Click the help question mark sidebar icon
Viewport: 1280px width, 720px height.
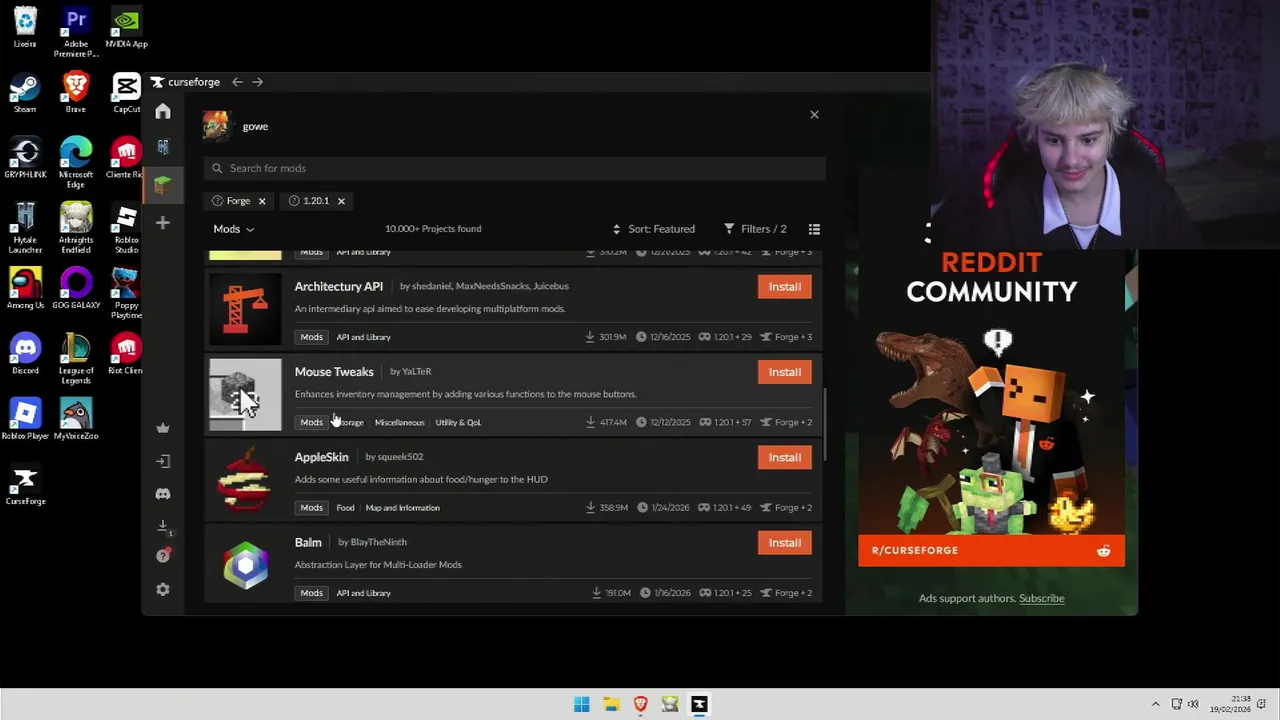(x=163, y=556)
